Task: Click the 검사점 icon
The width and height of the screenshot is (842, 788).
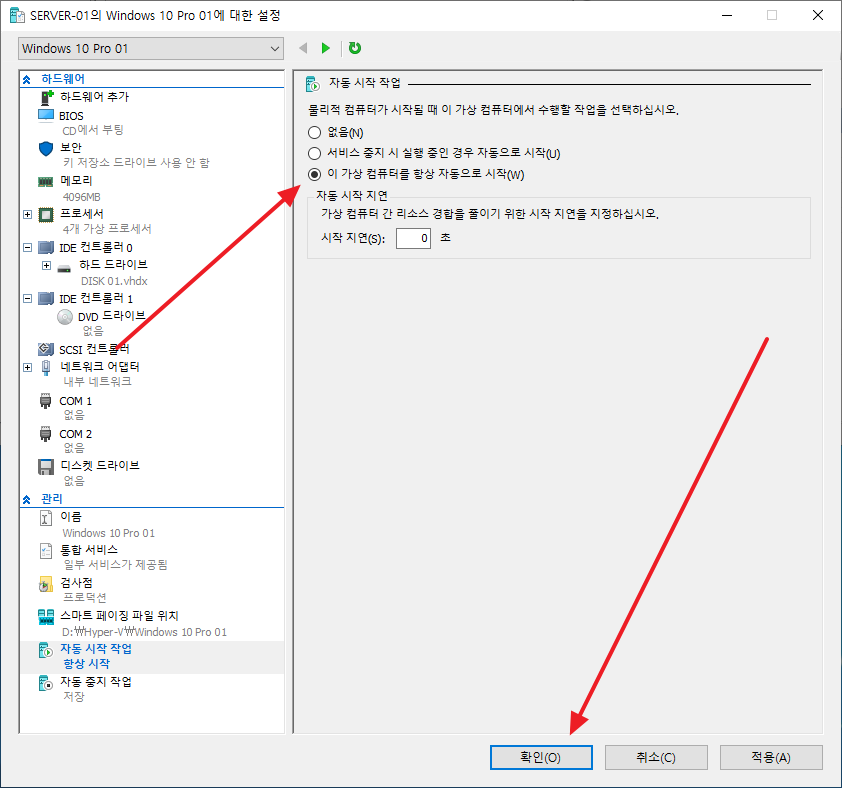Action: [x=46, y=584]
